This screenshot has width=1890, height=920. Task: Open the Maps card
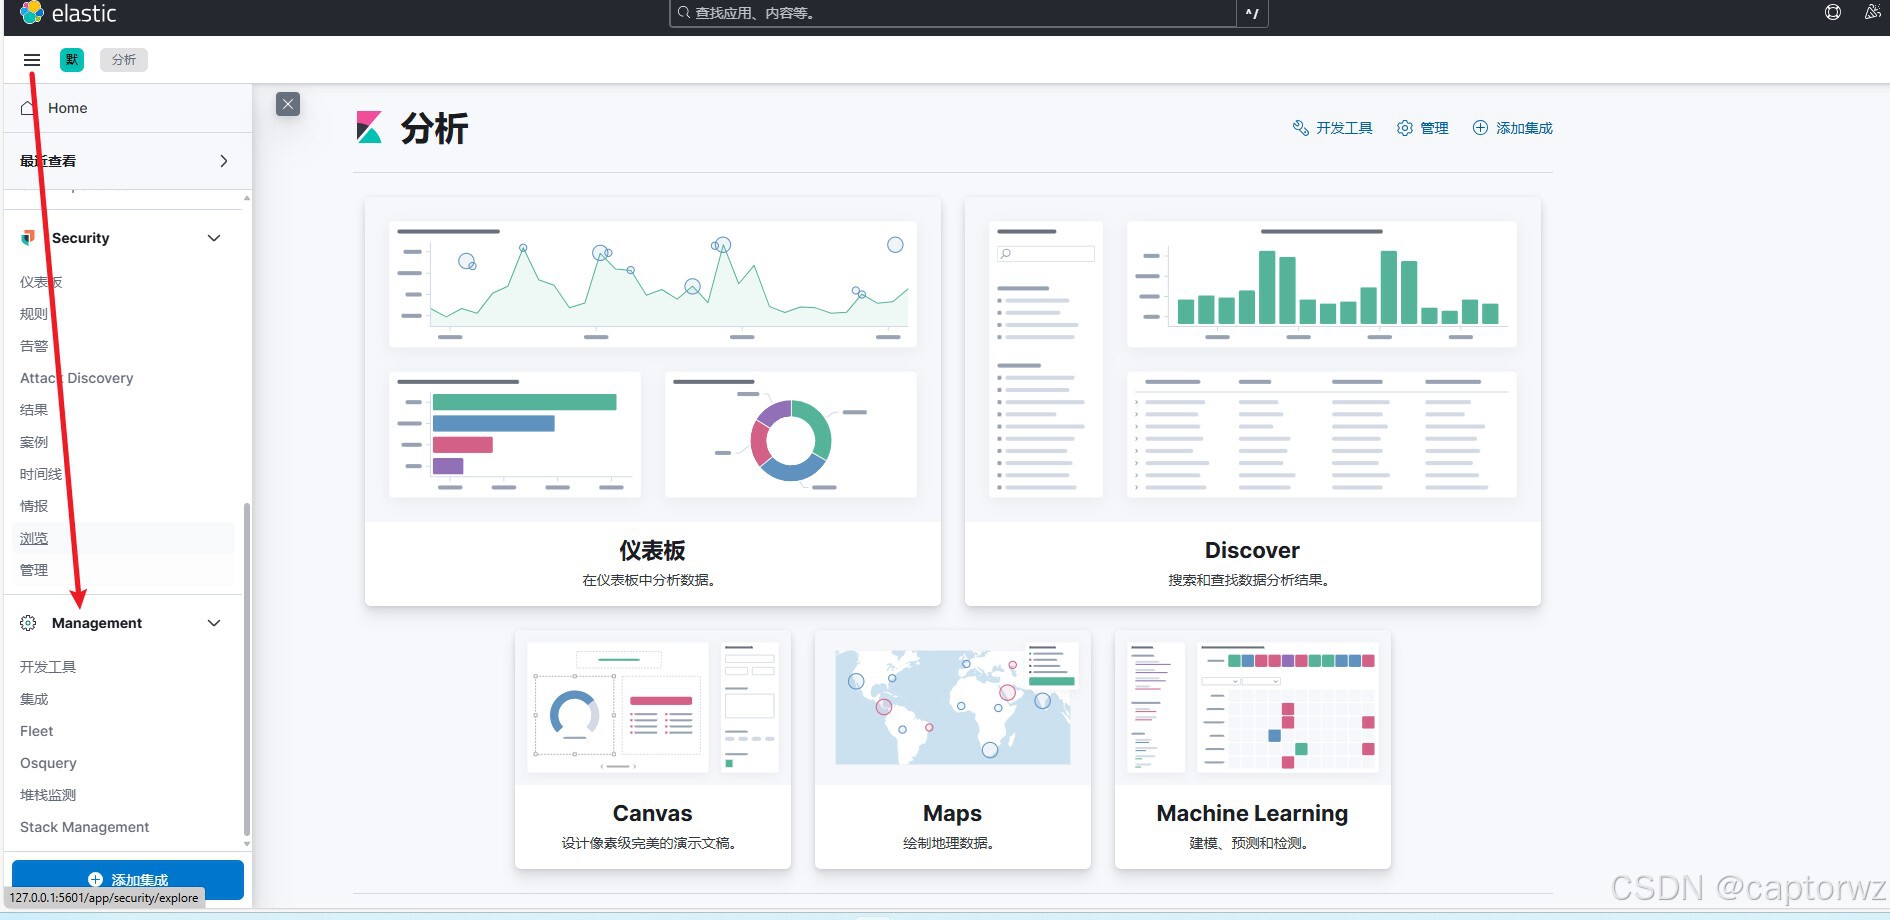[x=953, y=749]
